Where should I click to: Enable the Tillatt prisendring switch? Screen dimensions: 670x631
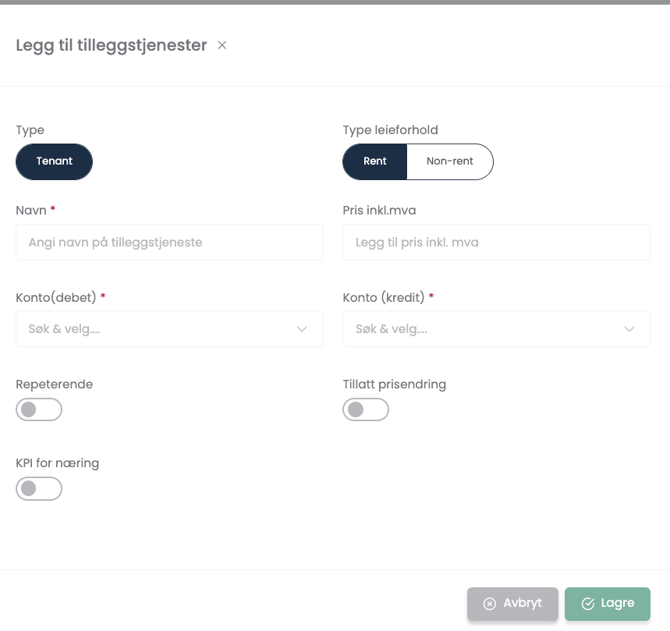[365, 409]
